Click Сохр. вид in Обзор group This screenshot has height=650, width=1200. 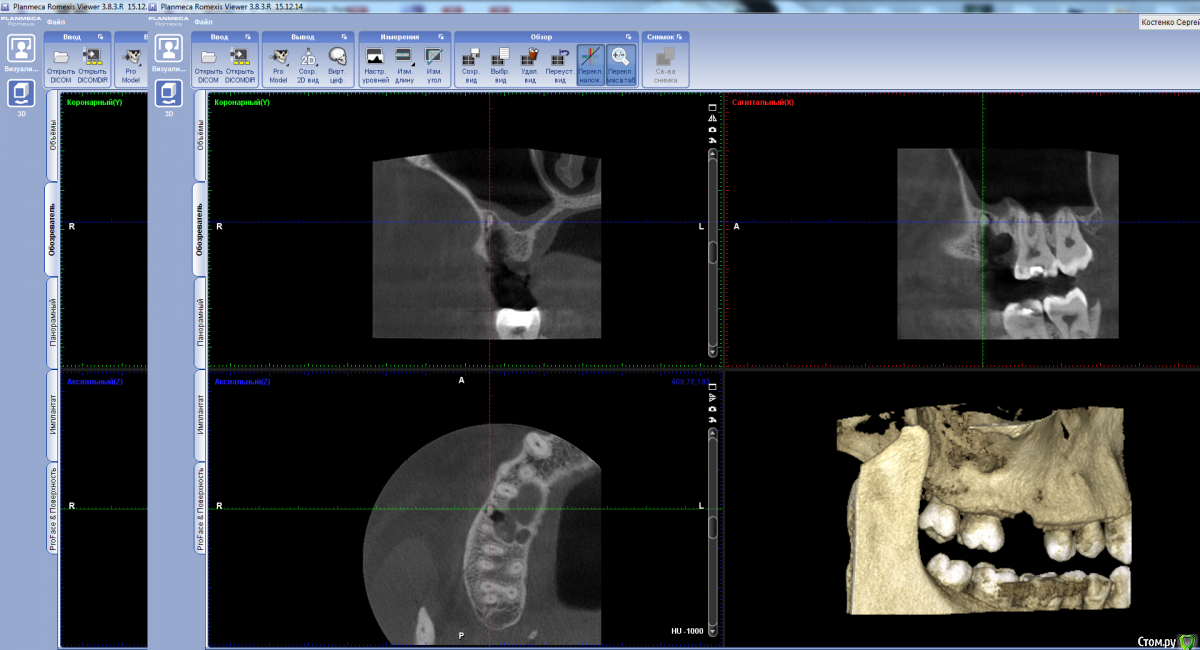pos(470,62)
